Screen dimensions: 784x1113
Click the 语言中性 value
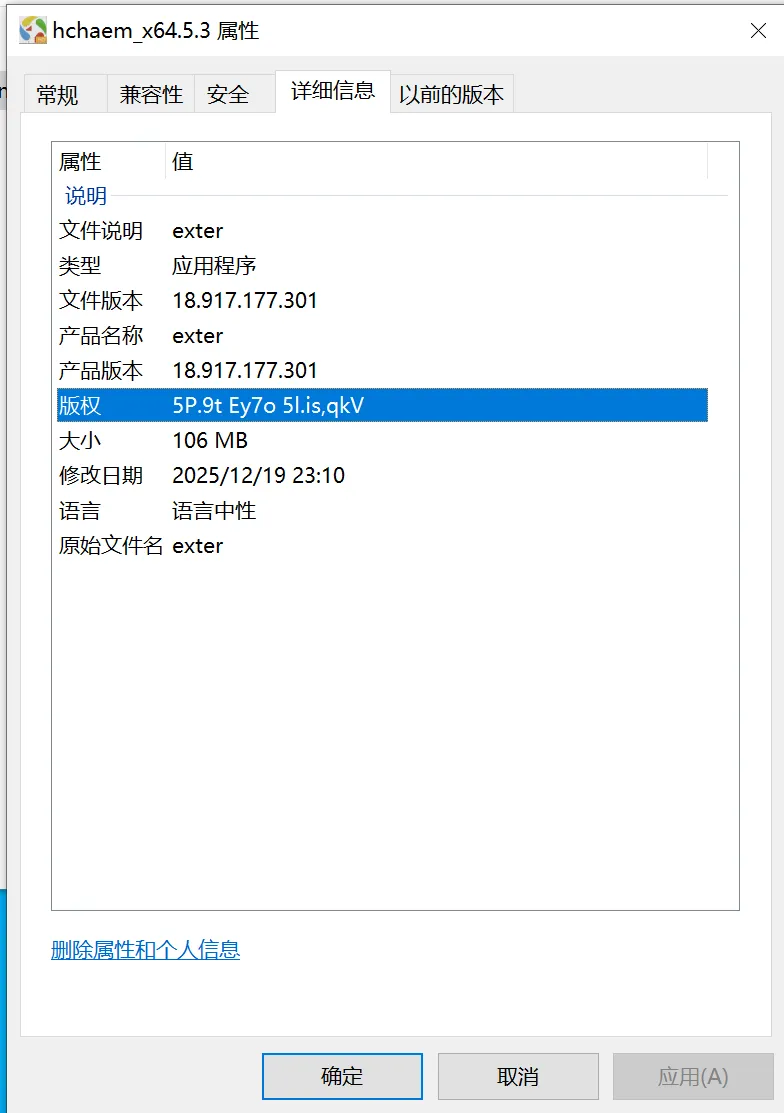pyautogui.click(x=214, y=511)
